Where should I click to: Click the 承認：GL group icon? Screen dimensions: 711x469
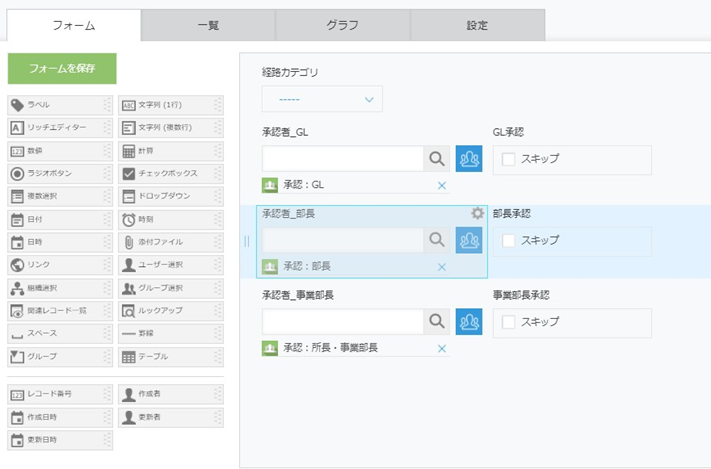(x=270, y=185)
